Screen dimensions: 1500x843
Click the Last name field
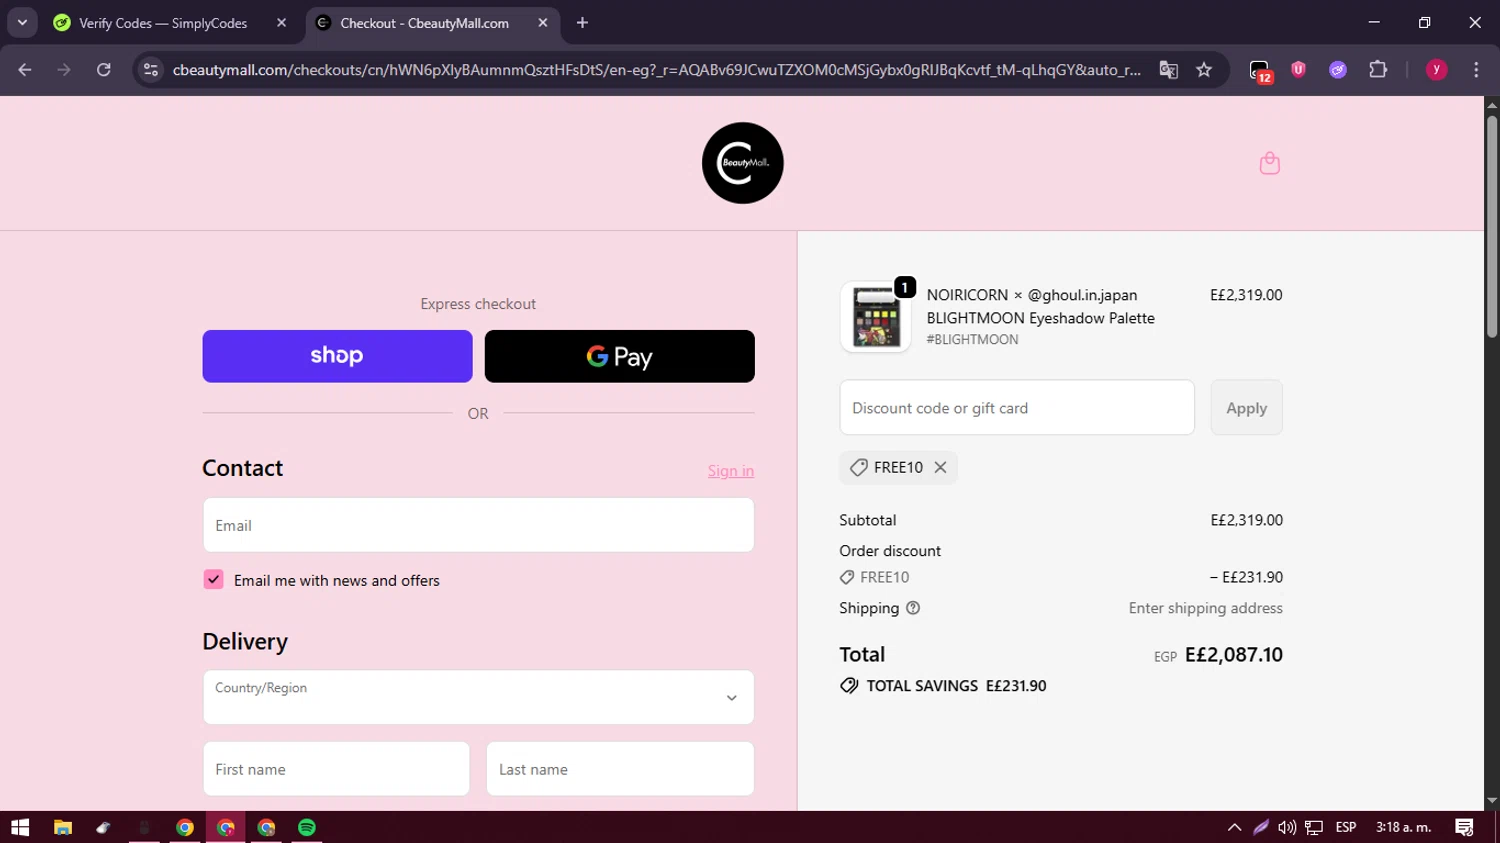click(x=620, y=769)
